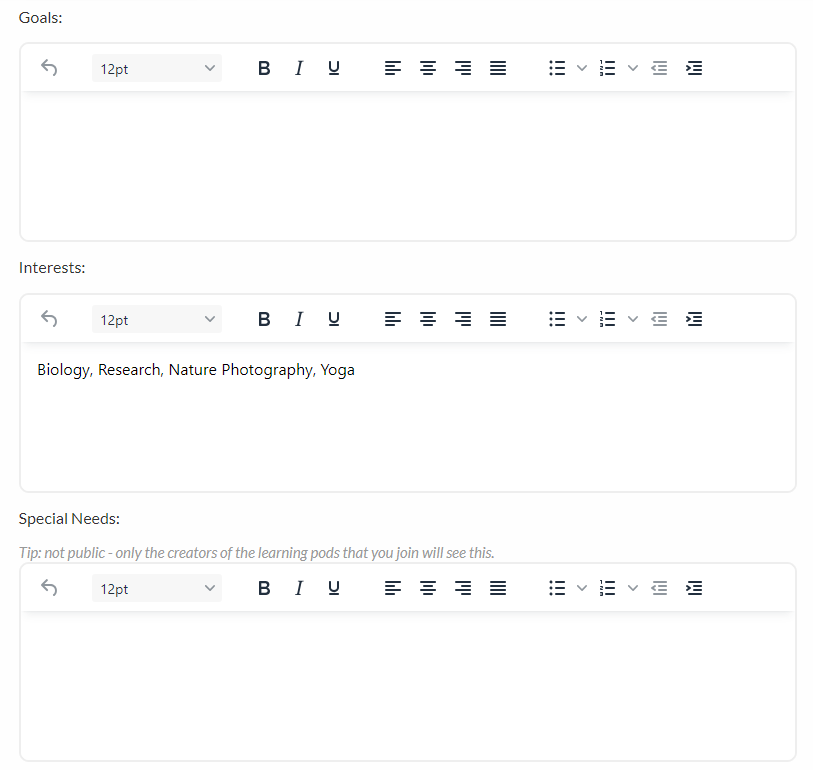Viewport: 813px width, 770px height.
Task: Toggle bold in the Goals editor
Action: tap(264, 68)
